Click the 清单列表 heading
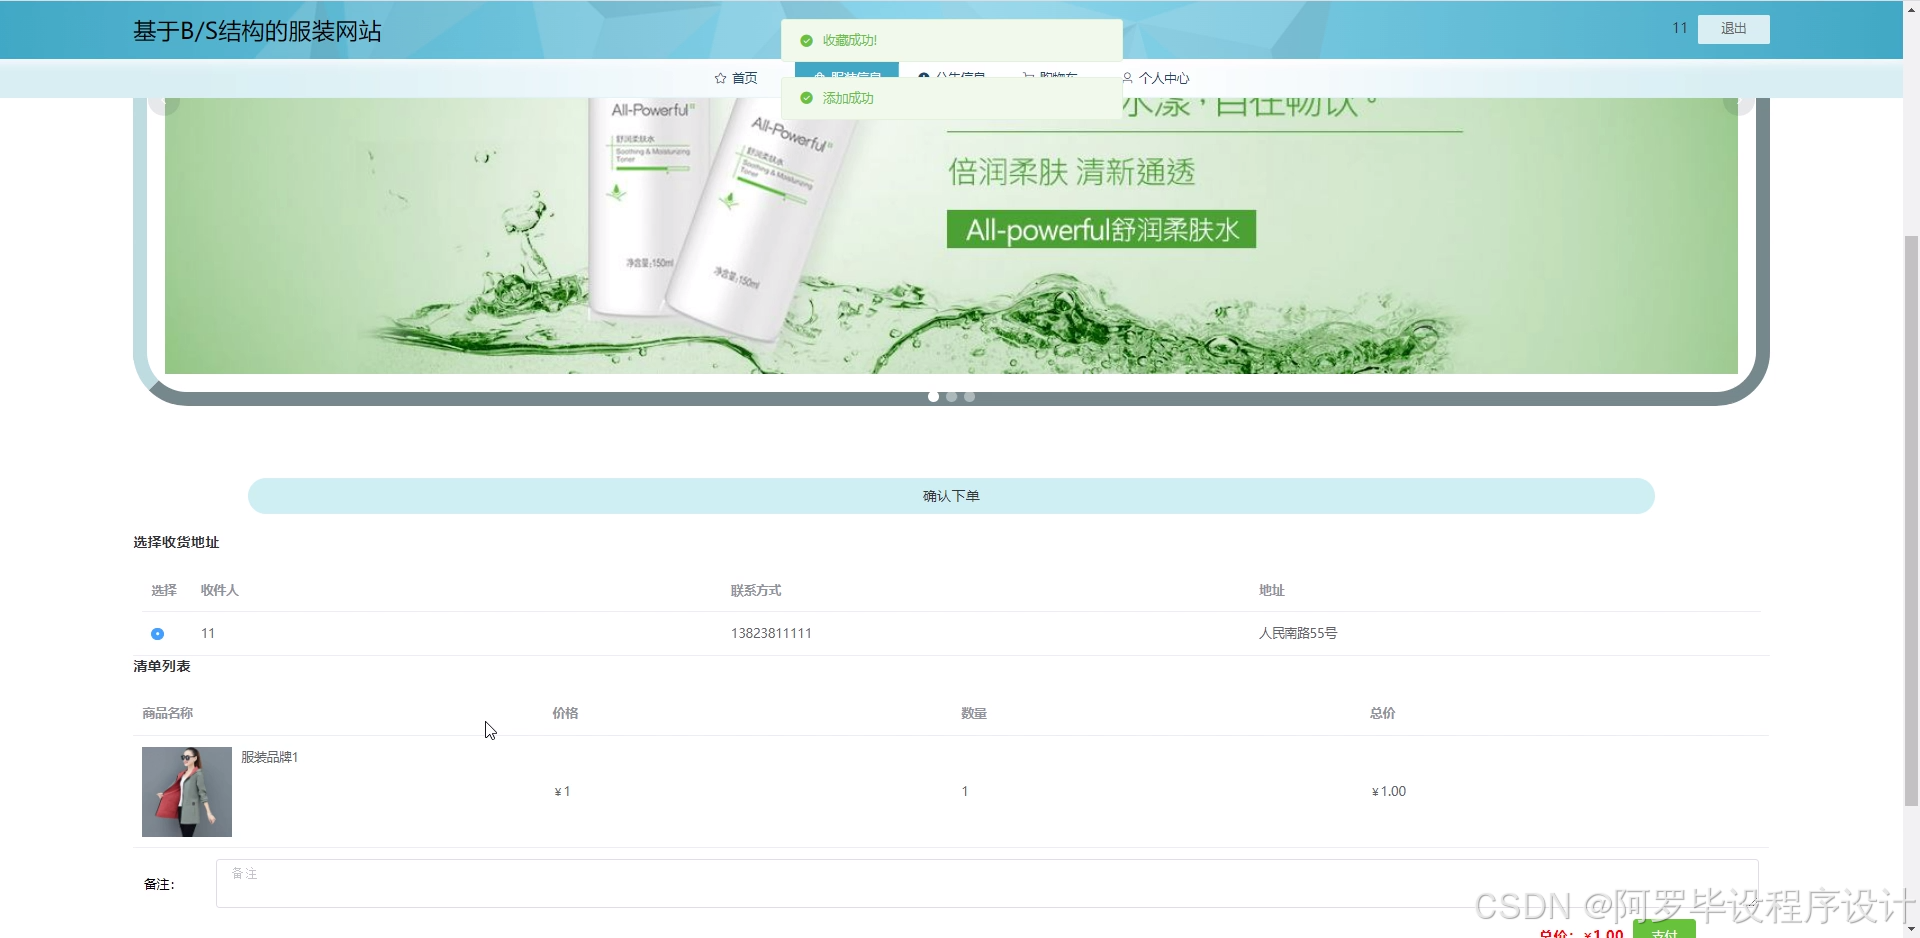Image resolution: width=1920 pixels, height=938 pixels. (162, 666)
